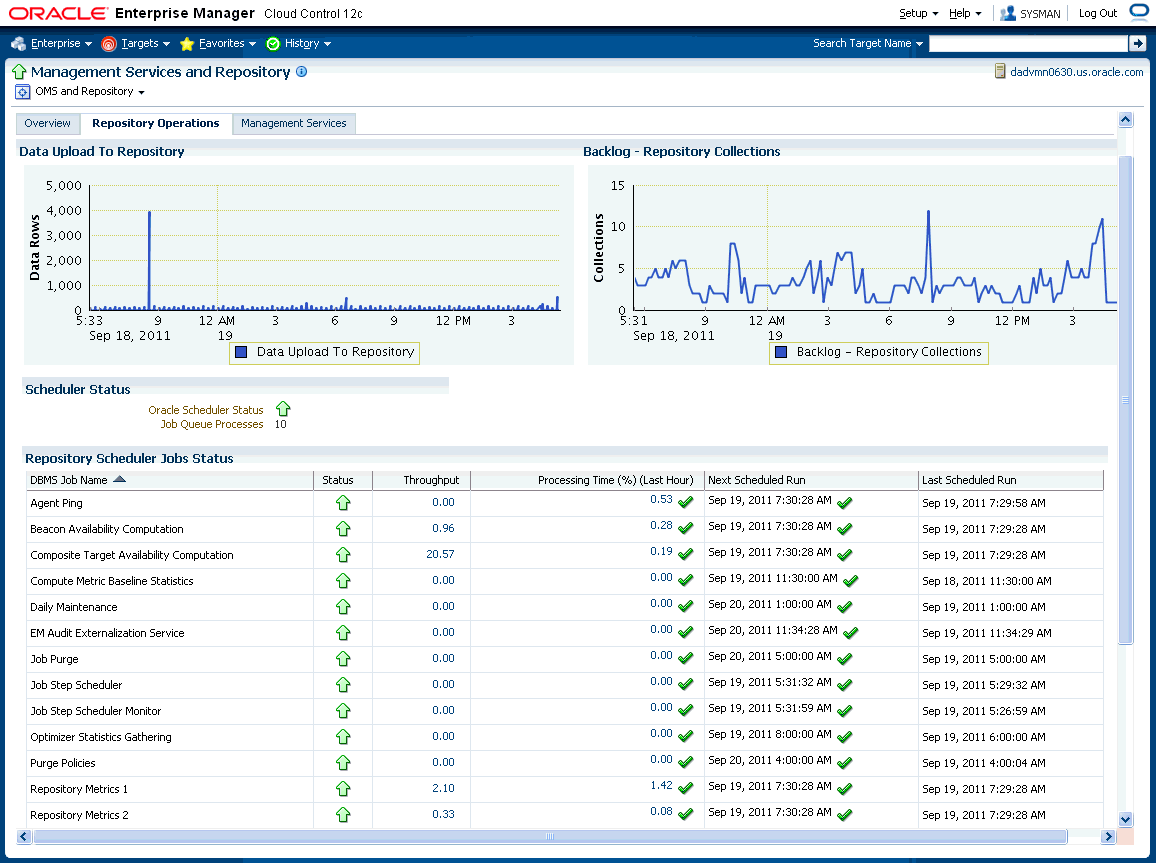This screenshot has height=863, width=1156.
Task: Expand the Help dropdown
Action: (965, 13)
